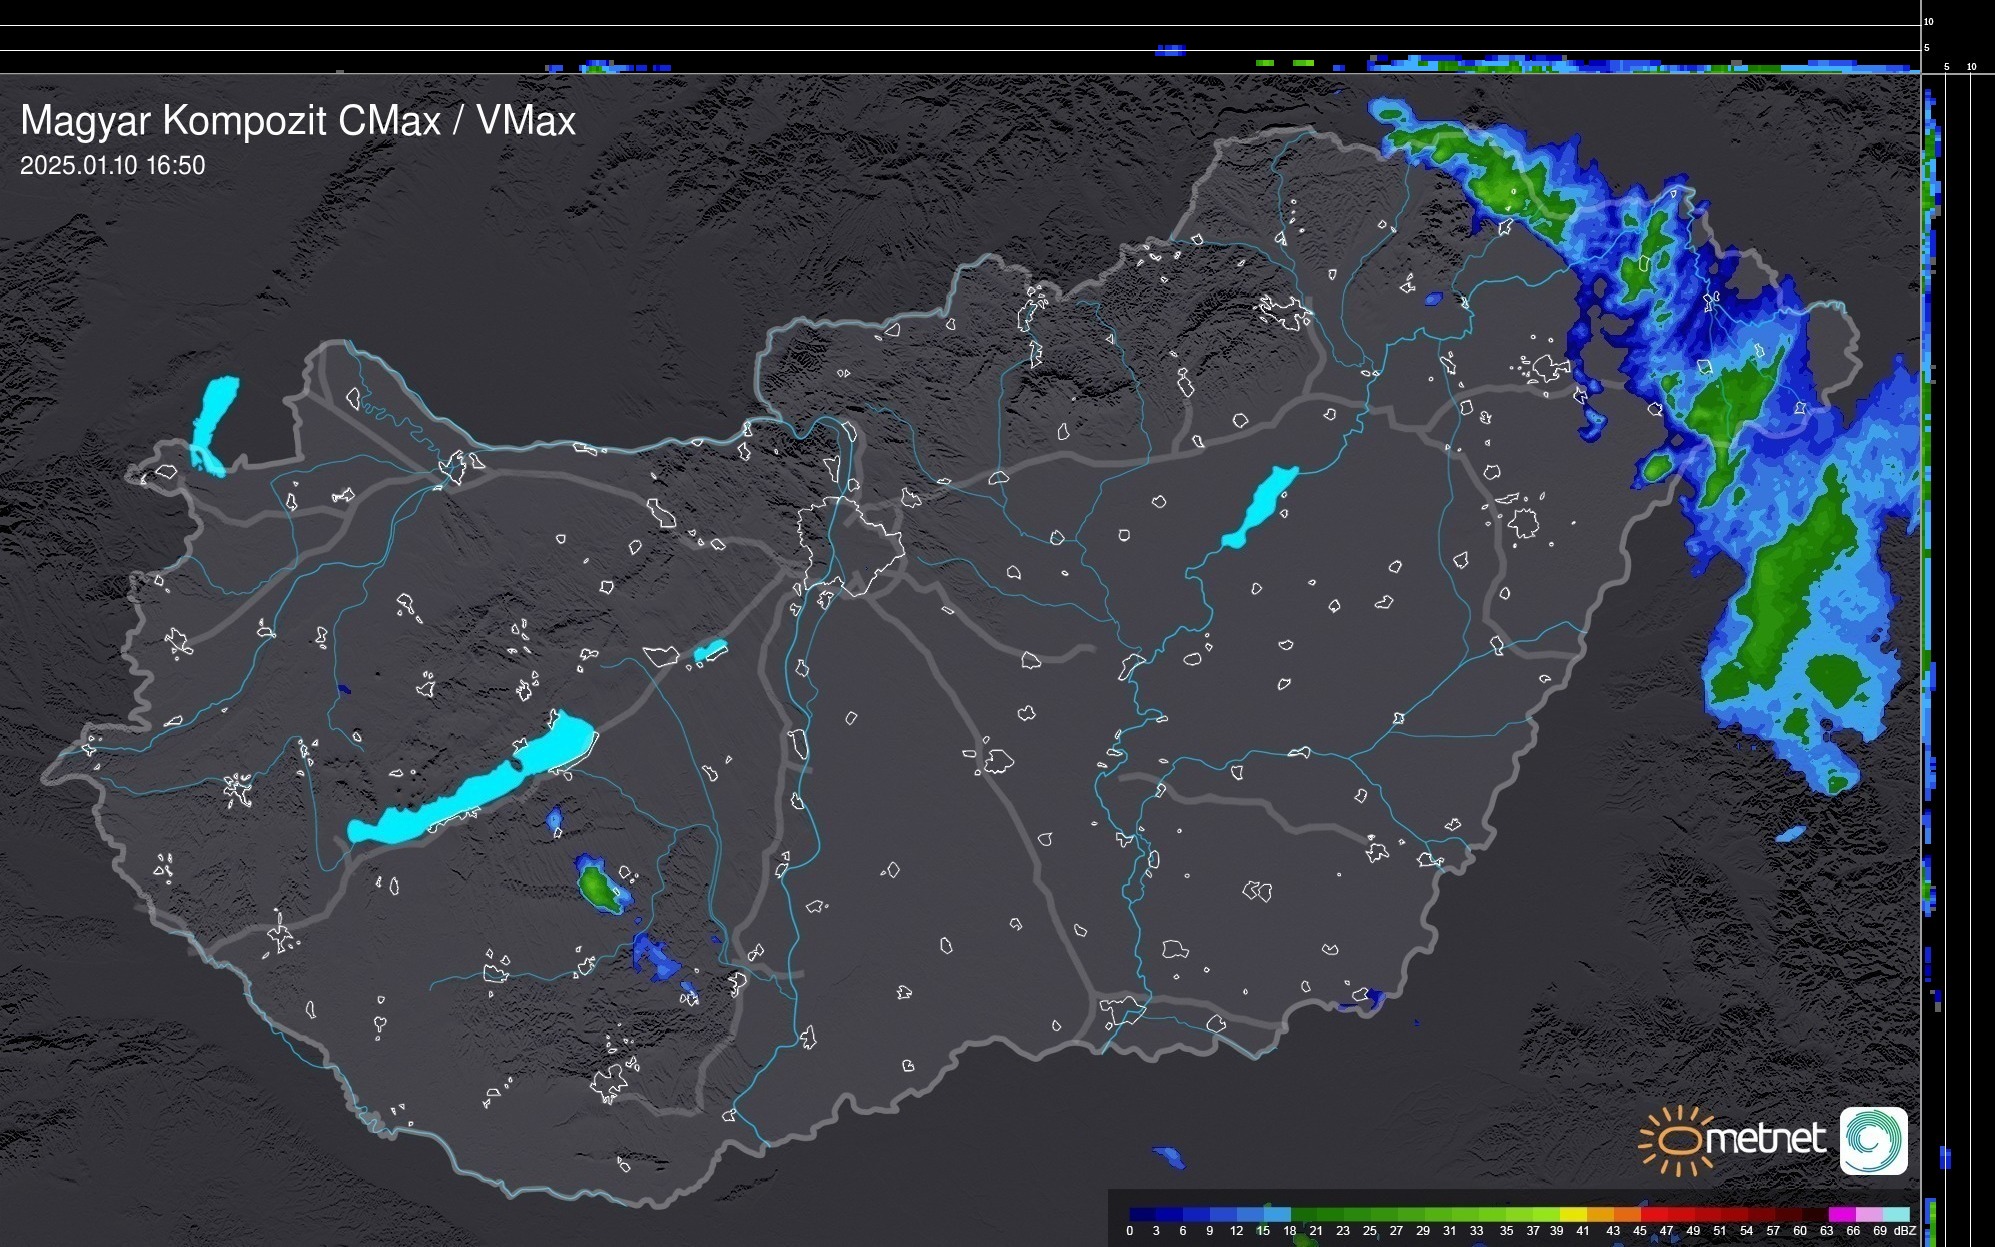This screenshot has height=1247, width=1995.
Task: Click the dark navy 0 dBZ legend swatch
Action: point(1142,1214)
